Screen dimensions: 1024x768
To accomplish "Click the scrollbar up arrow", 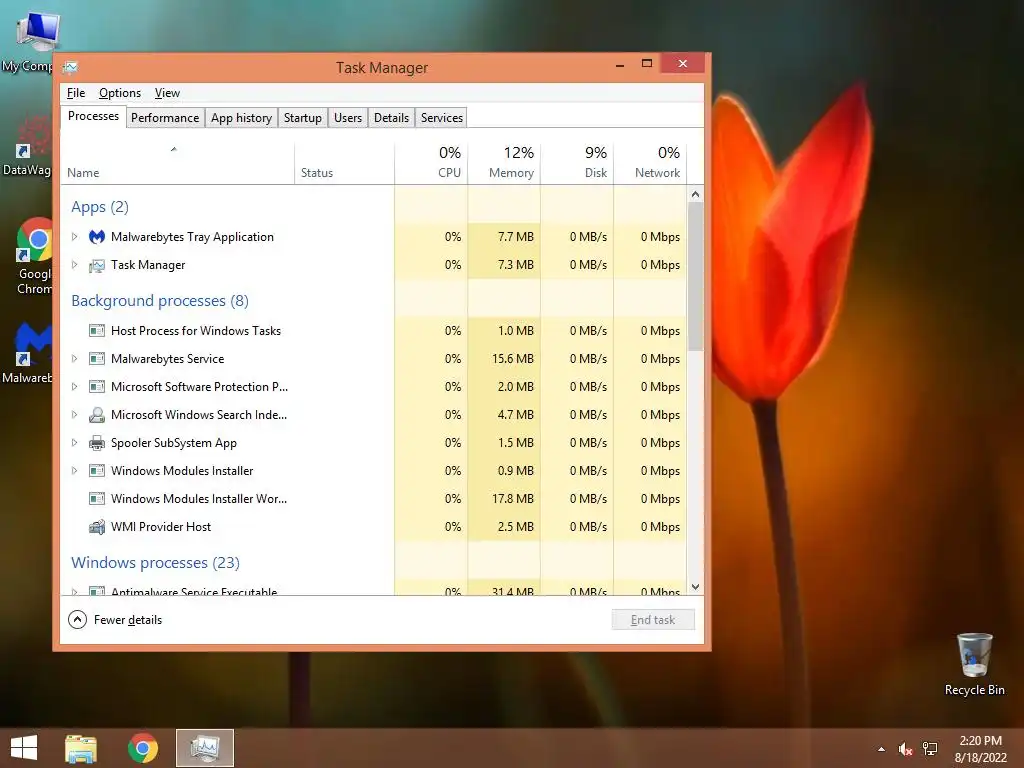I will click(x=696, y=195).
